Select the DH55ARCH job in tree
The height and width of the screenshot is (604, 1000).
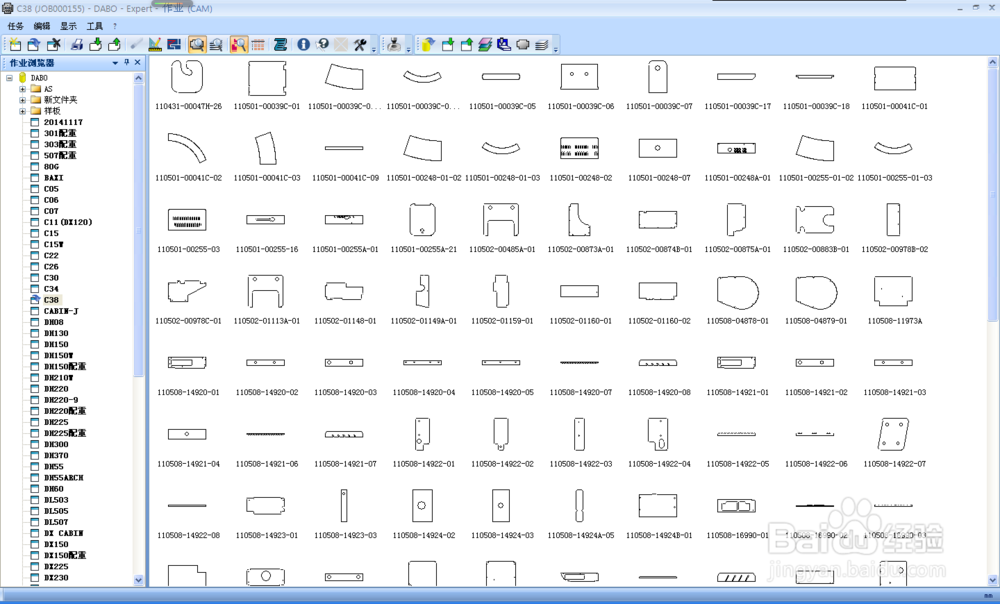(64, 478)
